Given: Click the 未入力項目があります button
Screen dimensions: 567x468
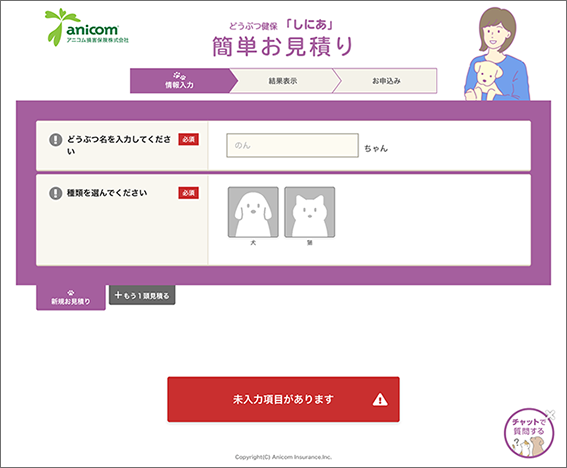Looking at the screenshot, I should [283, 399].
